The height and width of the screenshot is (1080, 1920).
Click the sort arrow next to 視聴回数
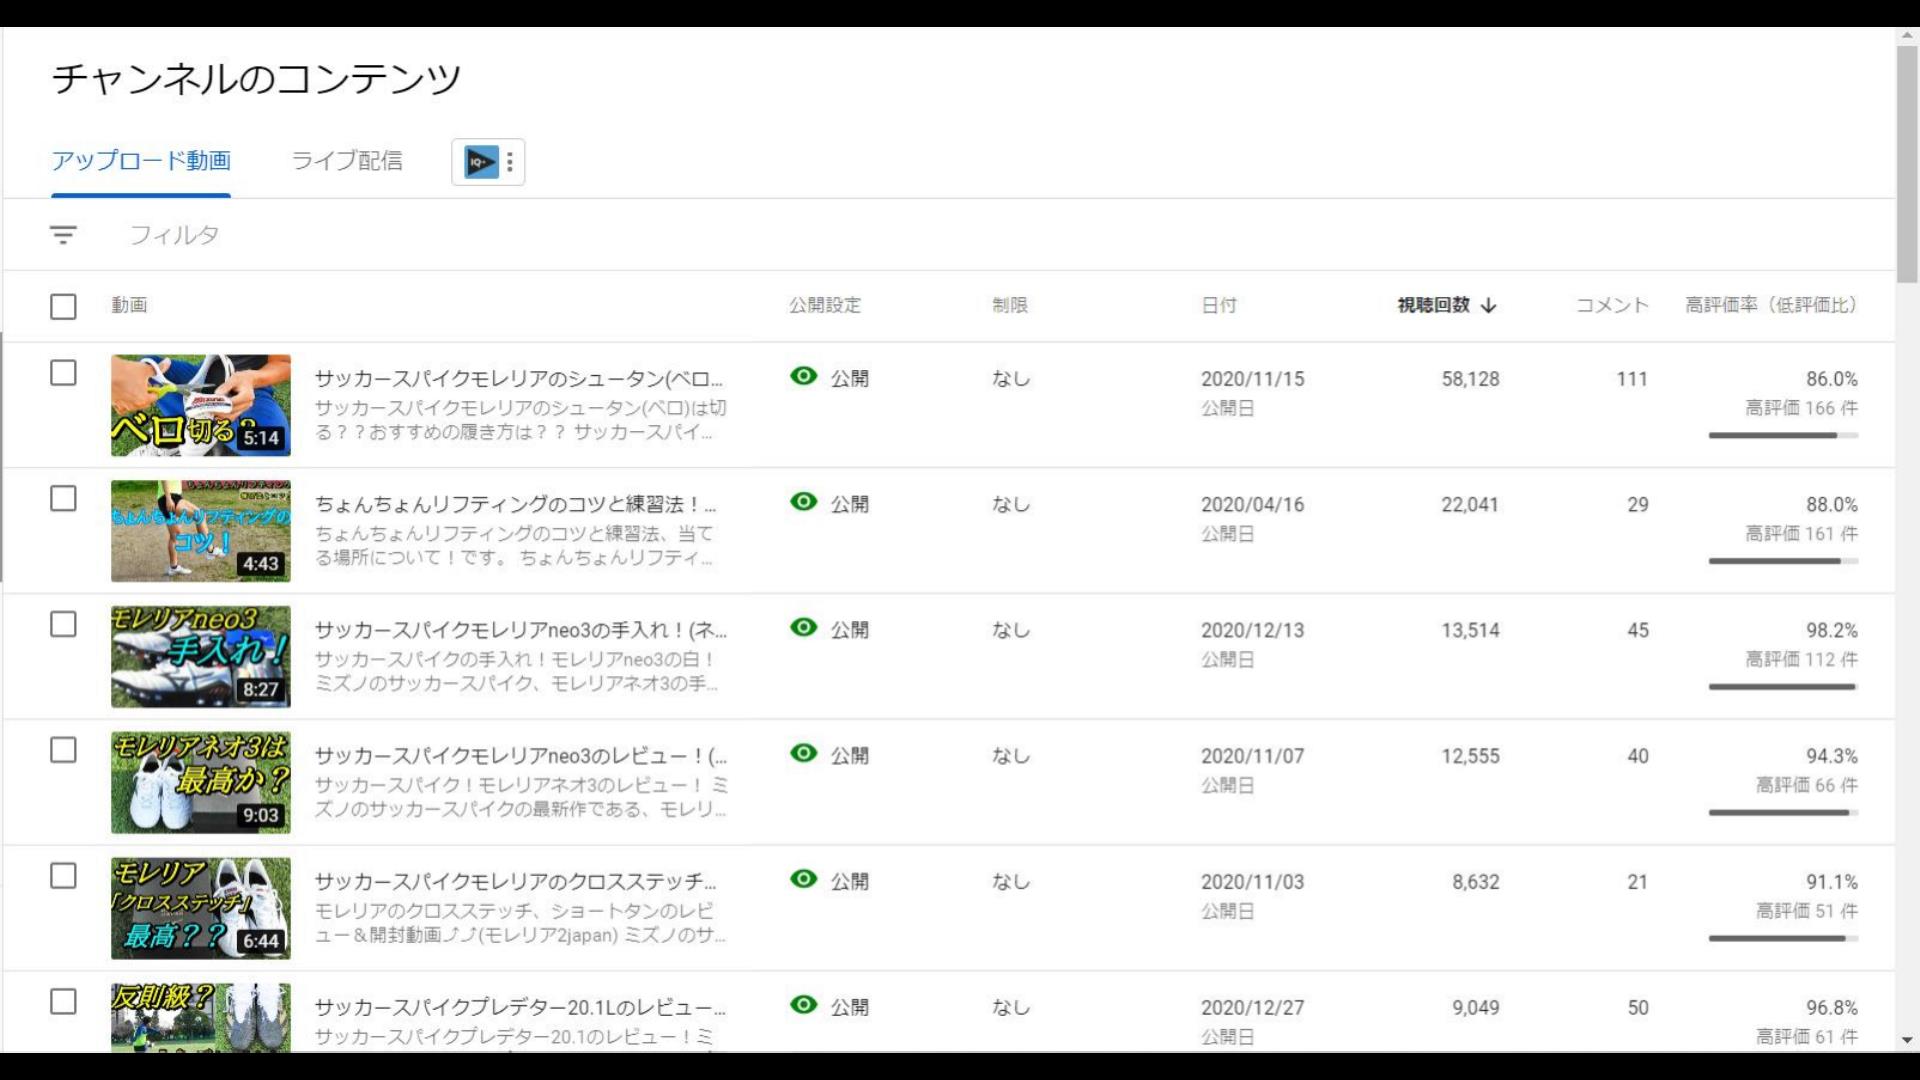coord(1488,306)
